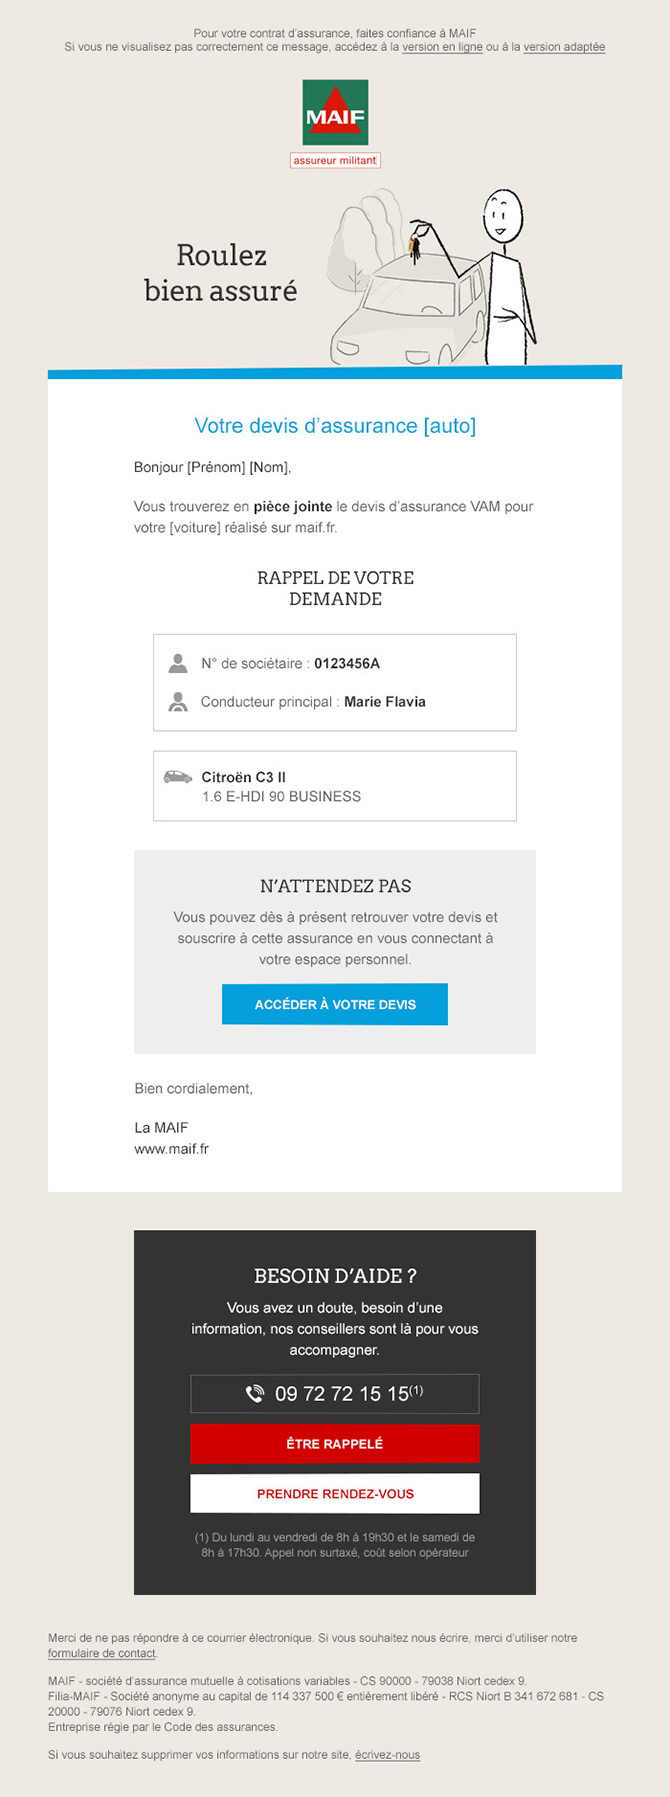This screenshot has height=1797, width=670.
Task: Click the 'assureur militant' tagline badge
Action: tap(335, 160)
